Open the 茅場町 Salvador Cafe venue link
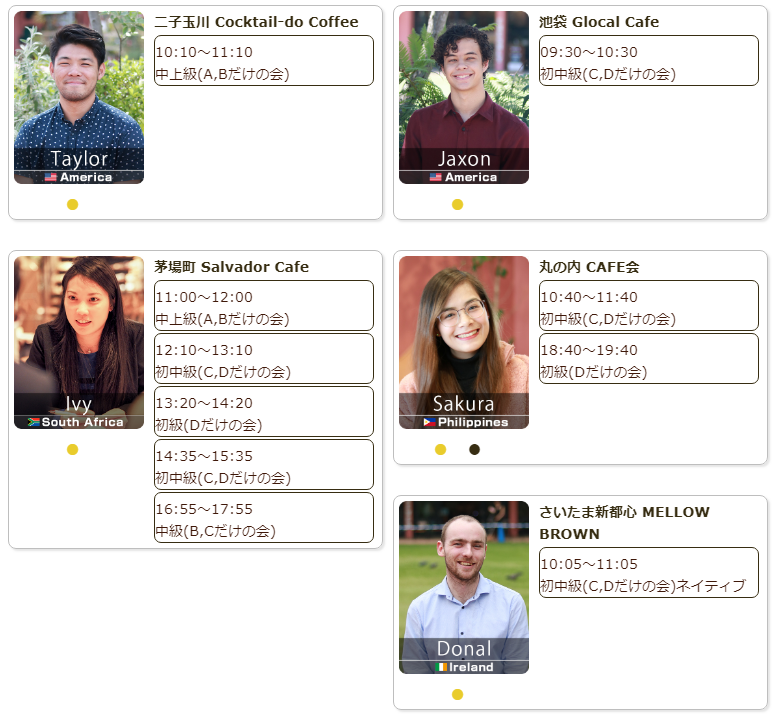The width and height of the screenshot is (782, 720). tap(231, 267)
